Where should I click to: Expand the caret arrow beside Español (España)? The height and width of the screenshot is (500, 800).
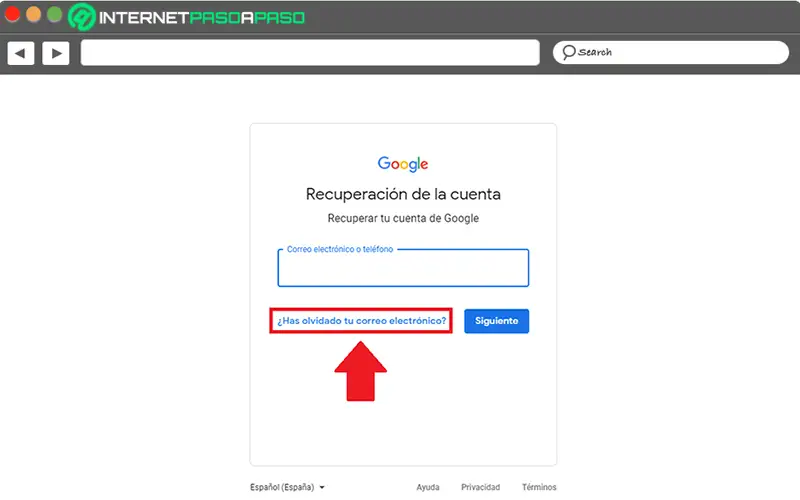pyautogui.click(x=322, y=488)
